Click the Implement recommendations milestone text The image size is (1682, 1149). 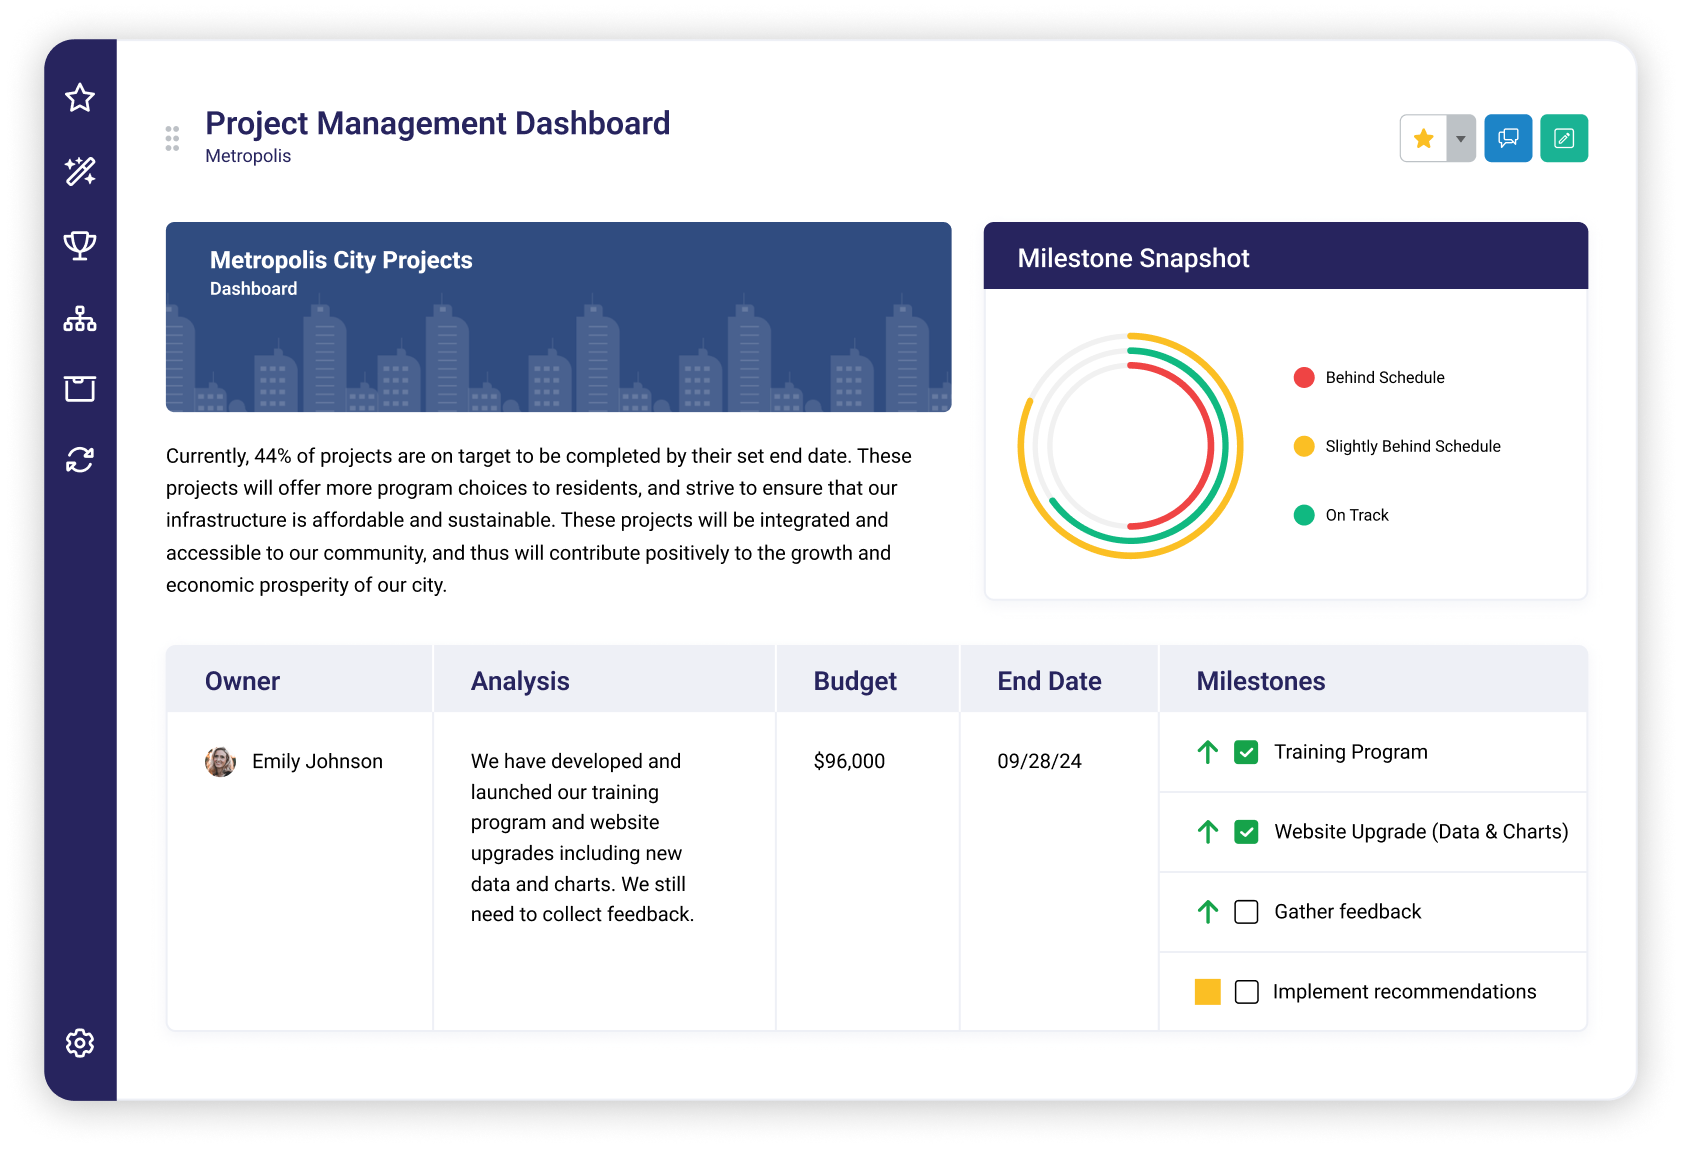point(1404,992)
